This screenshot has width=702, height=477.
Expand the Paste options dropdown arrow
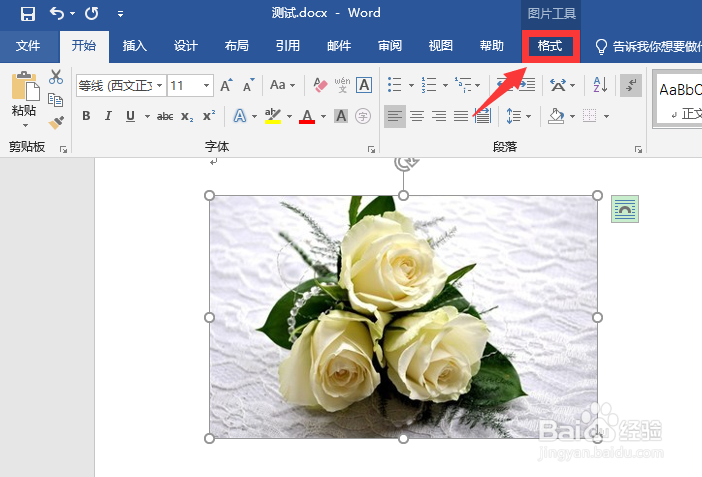(x=25, y=125)
